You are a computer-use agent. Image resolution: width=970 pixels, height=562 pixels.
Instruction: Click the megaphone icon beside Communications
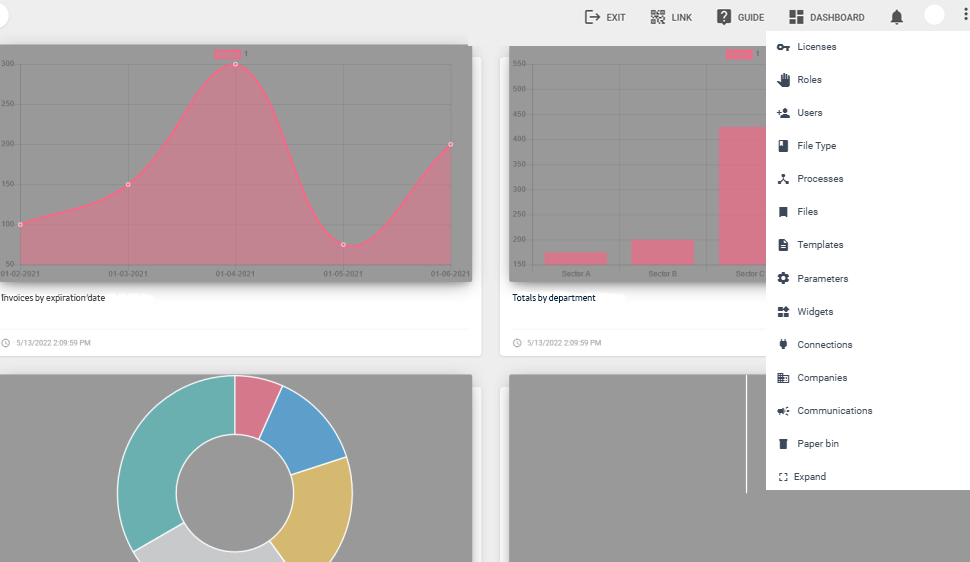pos(783,411)
